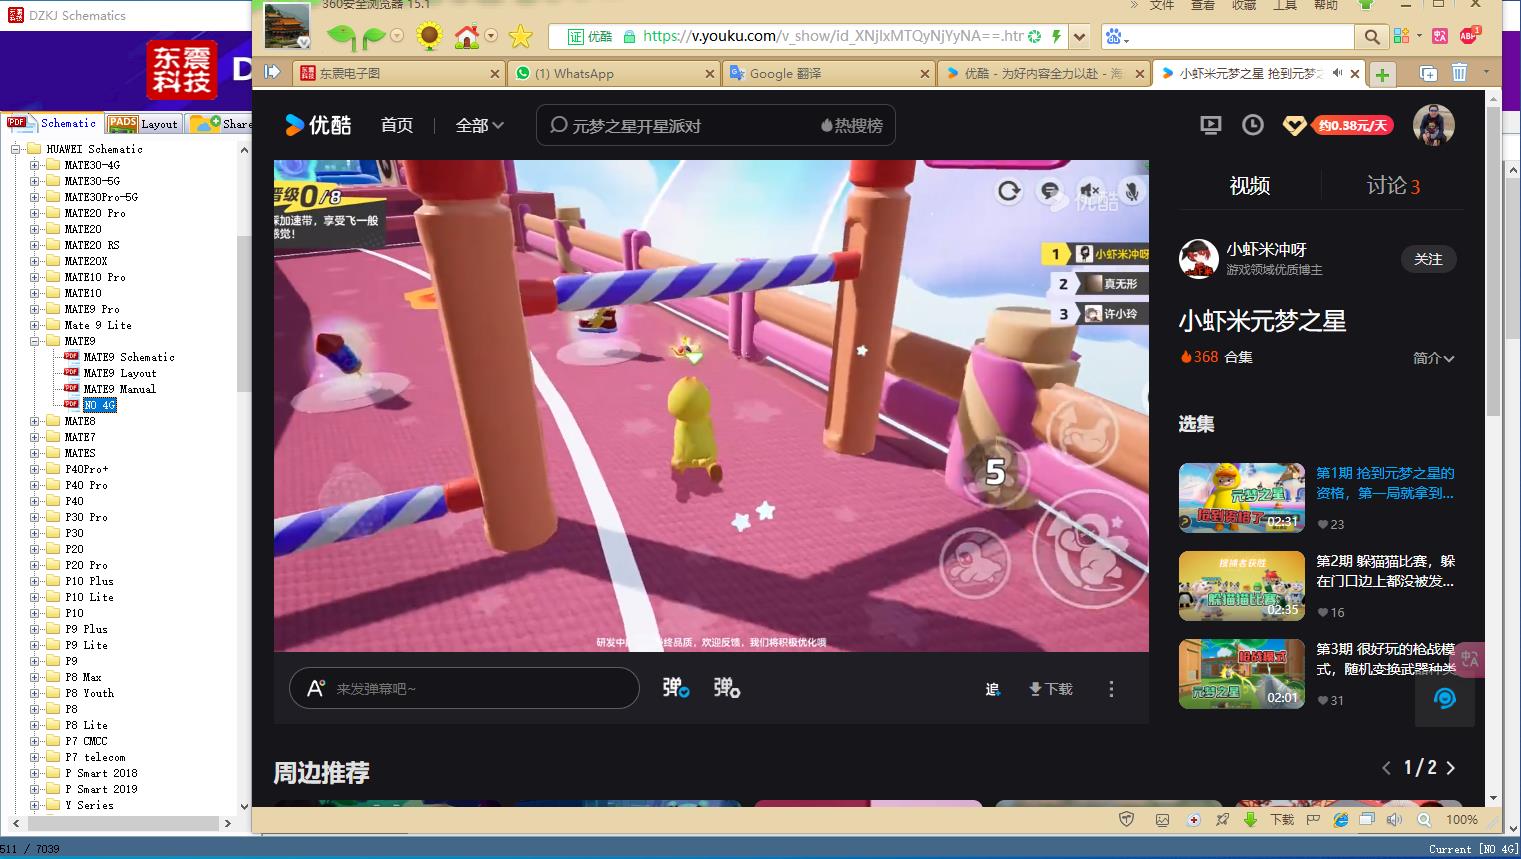Click the follow-series icon below the video
The image size is (1521, 859).
click(992, 689)
